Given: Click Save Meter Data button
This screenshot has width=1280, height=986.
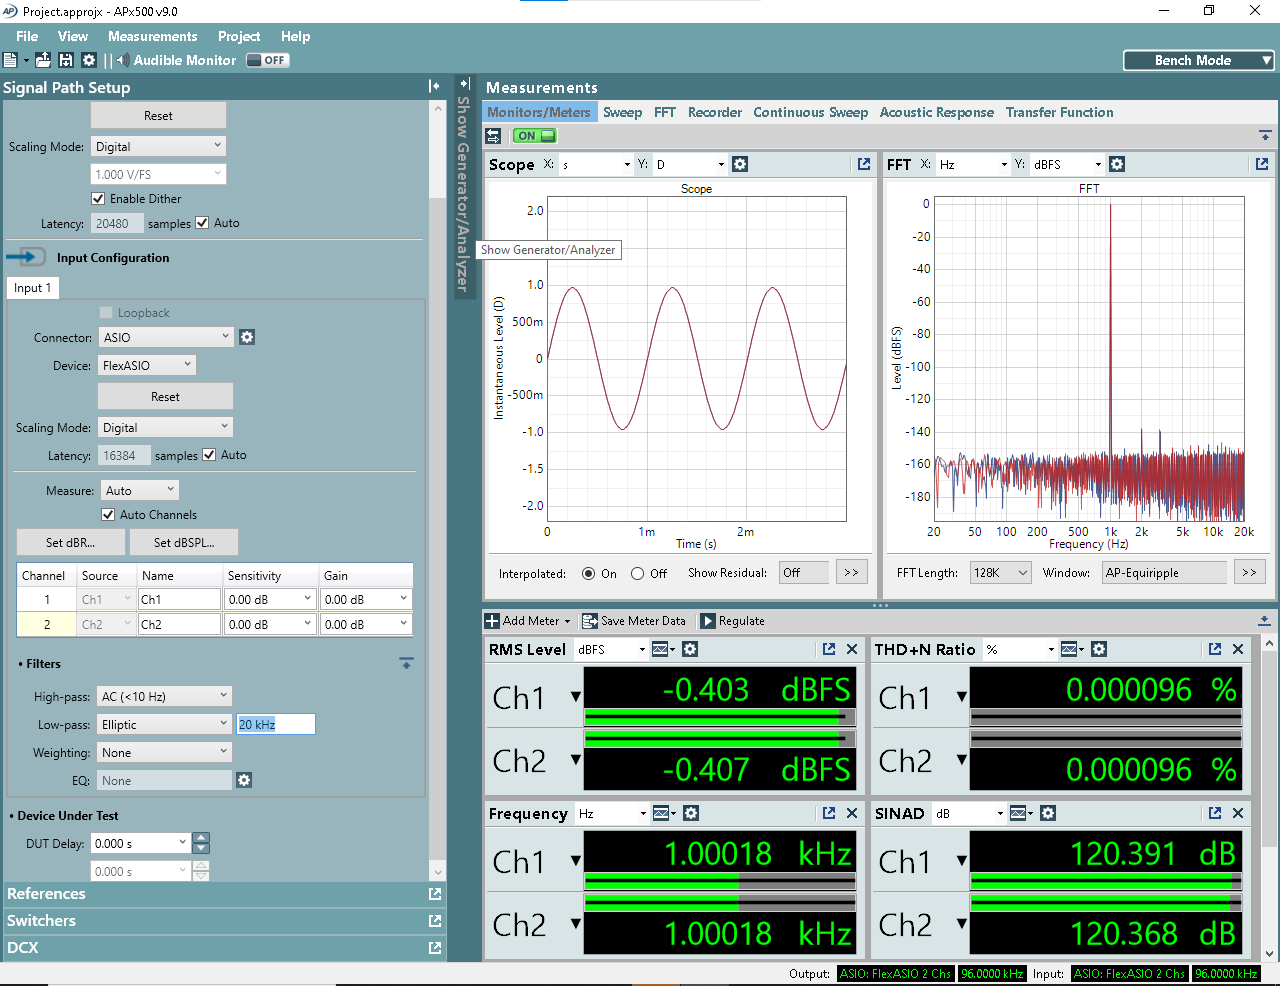Looking at the screenshot, I should [634, 621].
